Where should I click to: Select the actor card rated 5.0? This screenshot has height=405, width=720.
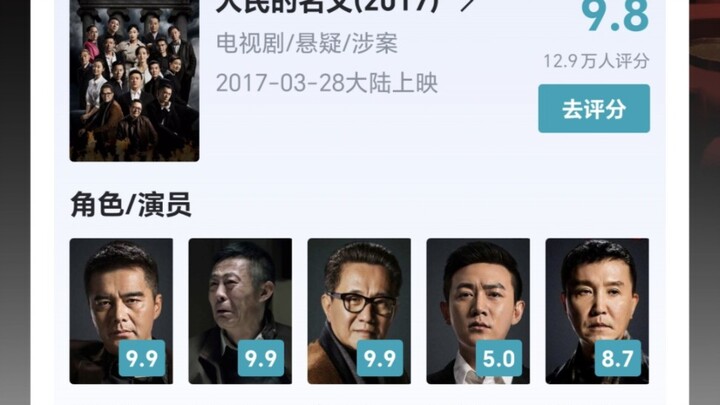tap(478, 311)
